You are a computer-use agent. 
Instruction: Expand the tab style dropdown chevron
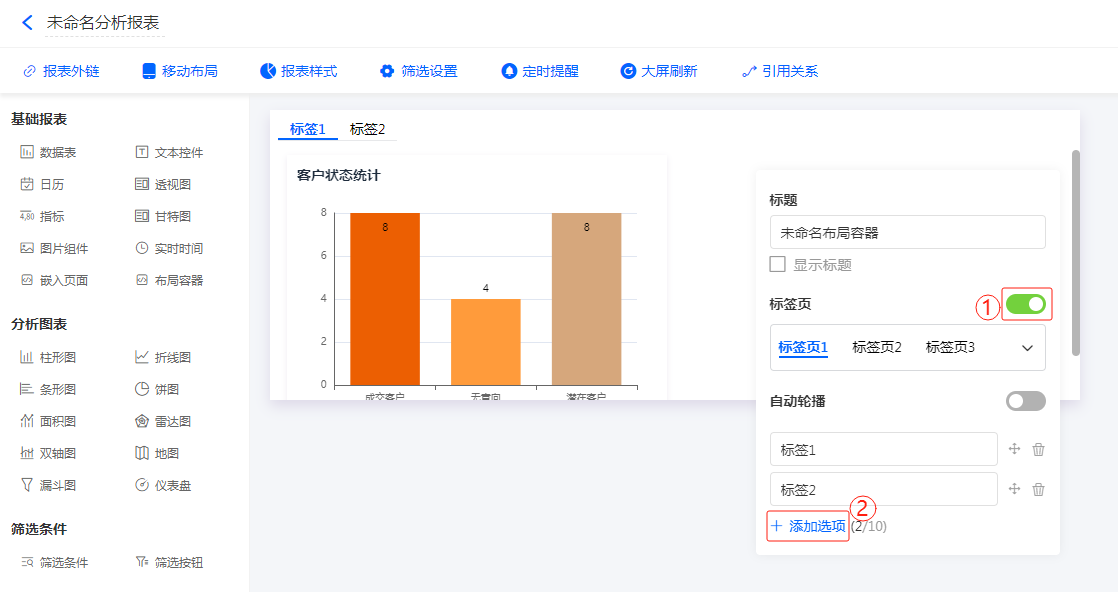[x=1027, y=348]
